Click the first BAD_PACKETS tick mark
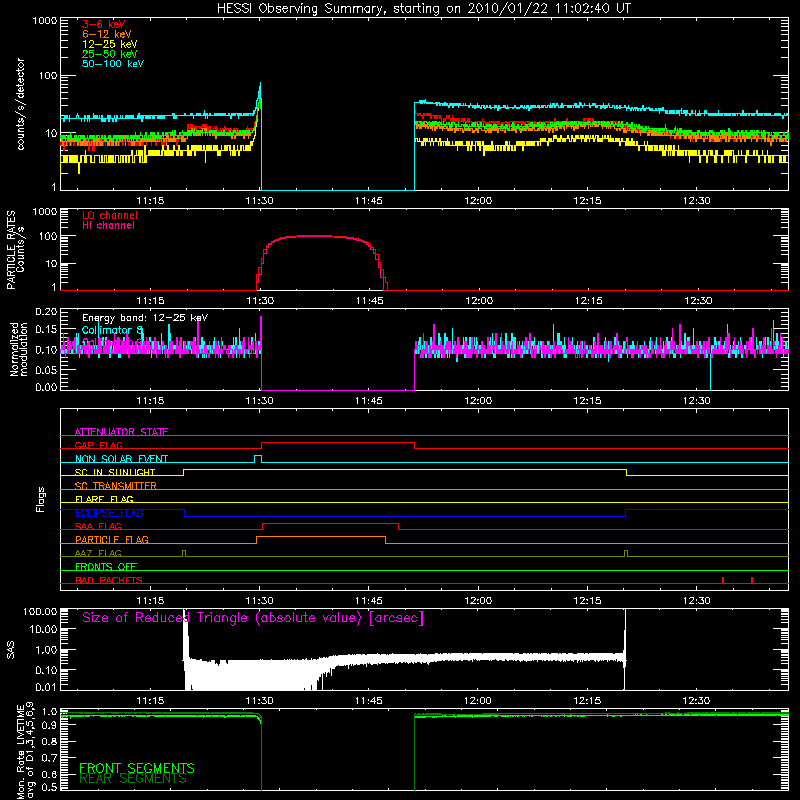This screenshot has width=800, height=800. click(x=723, y=580)
